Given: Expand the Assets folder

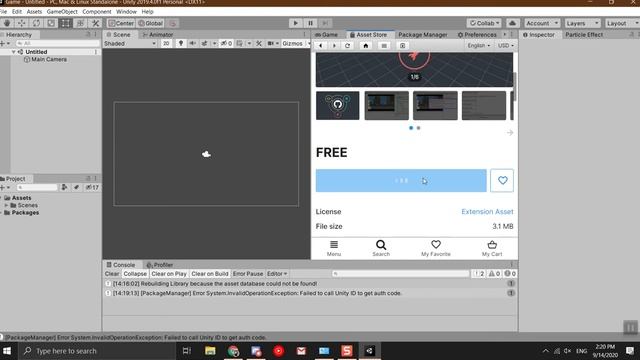Looking at the screenshot, I should 2,198.
